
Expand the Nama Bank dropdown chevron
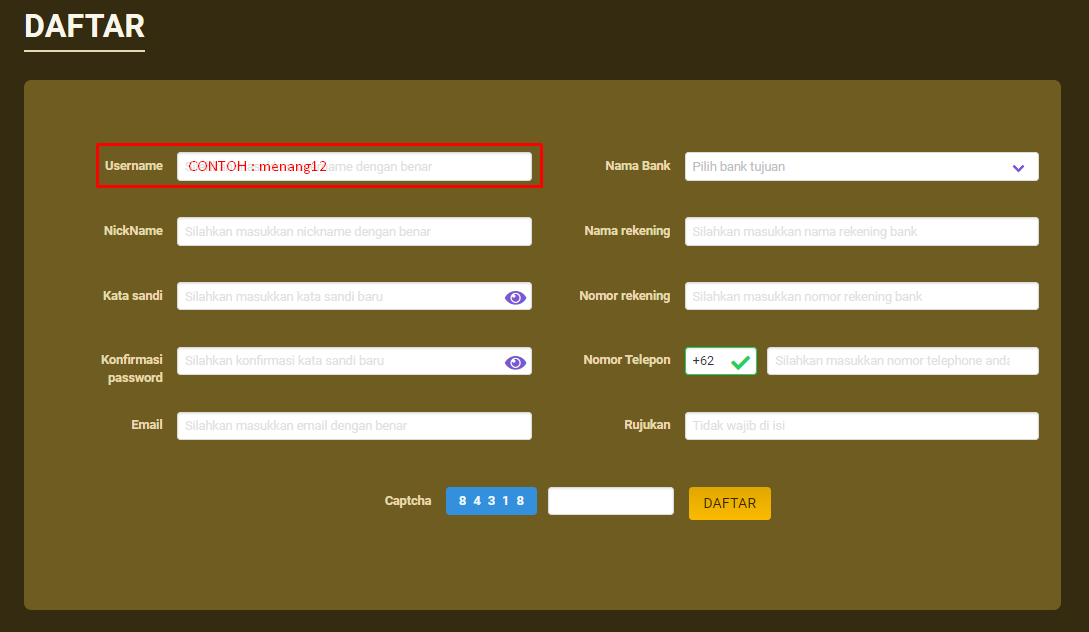coord(1018,168)
